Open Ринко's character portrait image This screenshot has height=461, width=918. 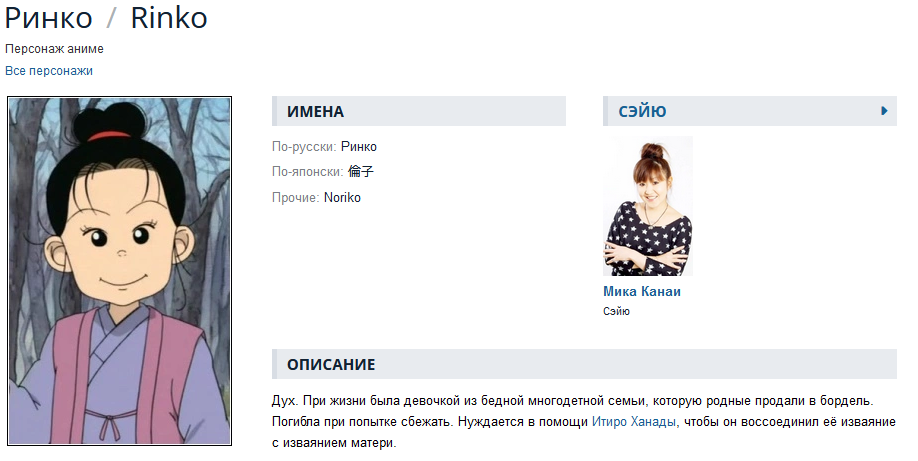tap(120, 271)
